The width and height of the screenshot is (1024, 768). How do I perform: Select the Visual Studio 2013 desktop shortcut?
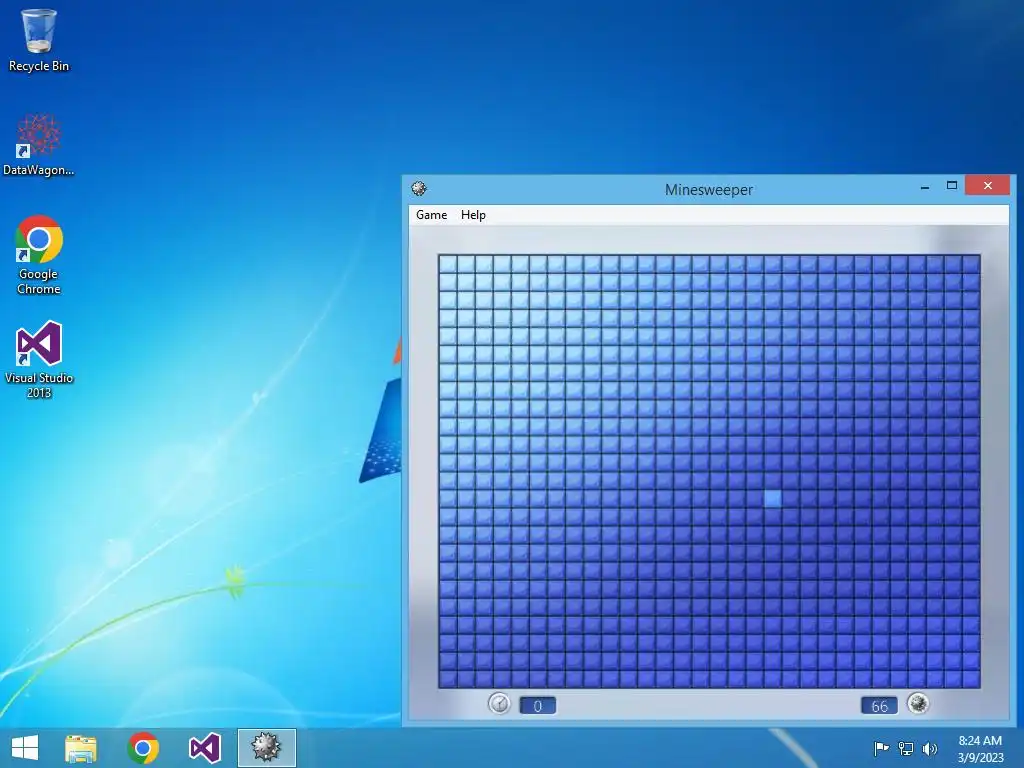39,359
